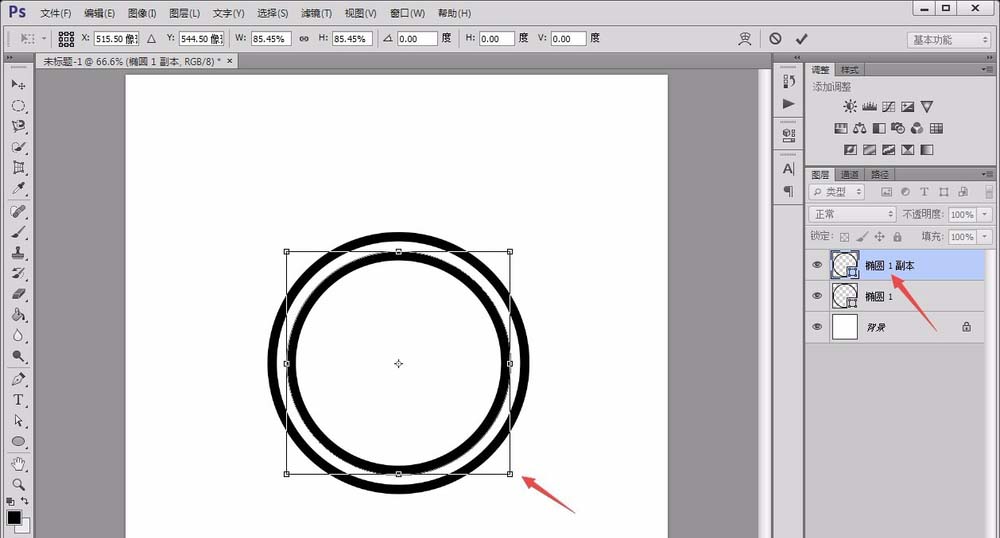Select the Zoom tool
This screenshot has width=1000, height=538.
pyautogui.click(x=18, y=484)
